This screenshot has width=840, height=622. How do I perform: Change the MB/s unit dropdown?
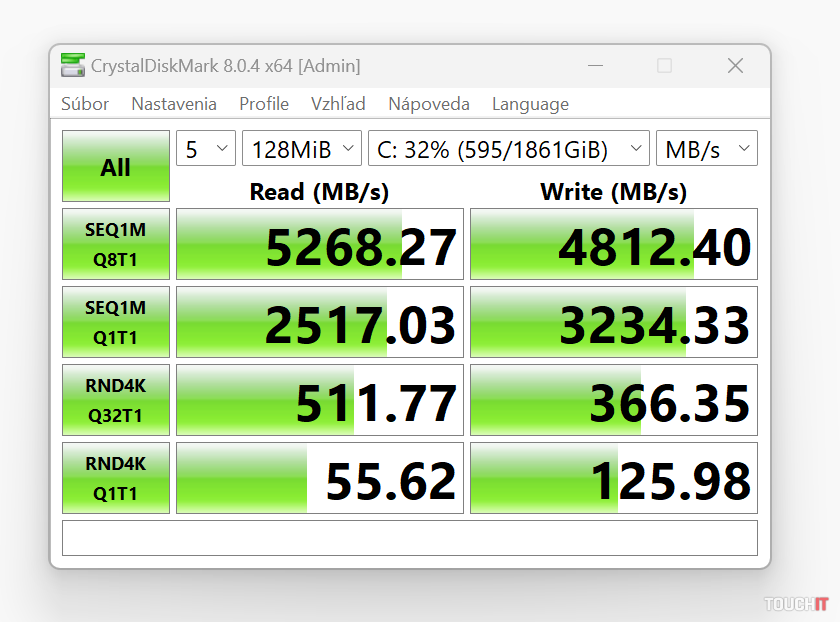tap(706, 149)
